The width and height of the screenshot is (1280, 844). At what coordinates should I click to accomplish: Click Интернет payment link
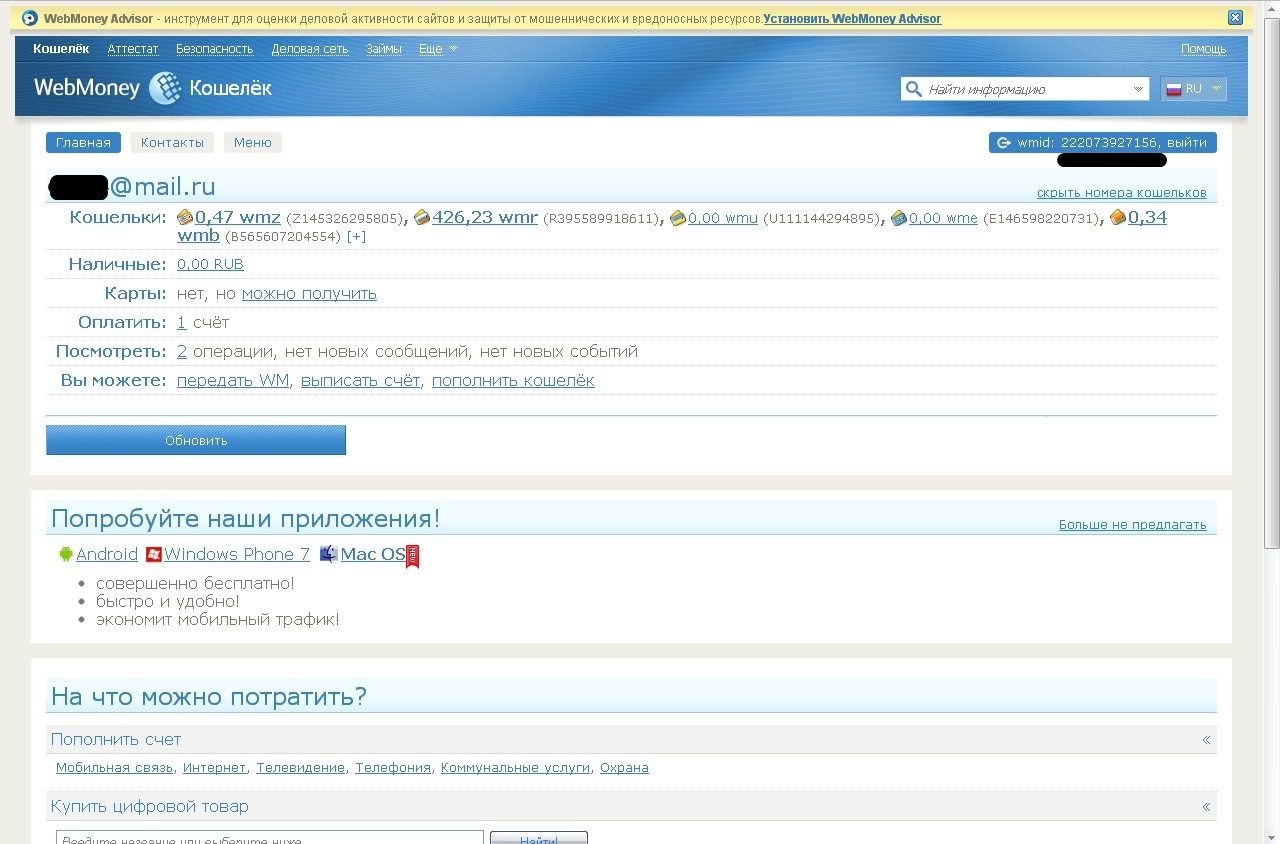coord(214,768)
